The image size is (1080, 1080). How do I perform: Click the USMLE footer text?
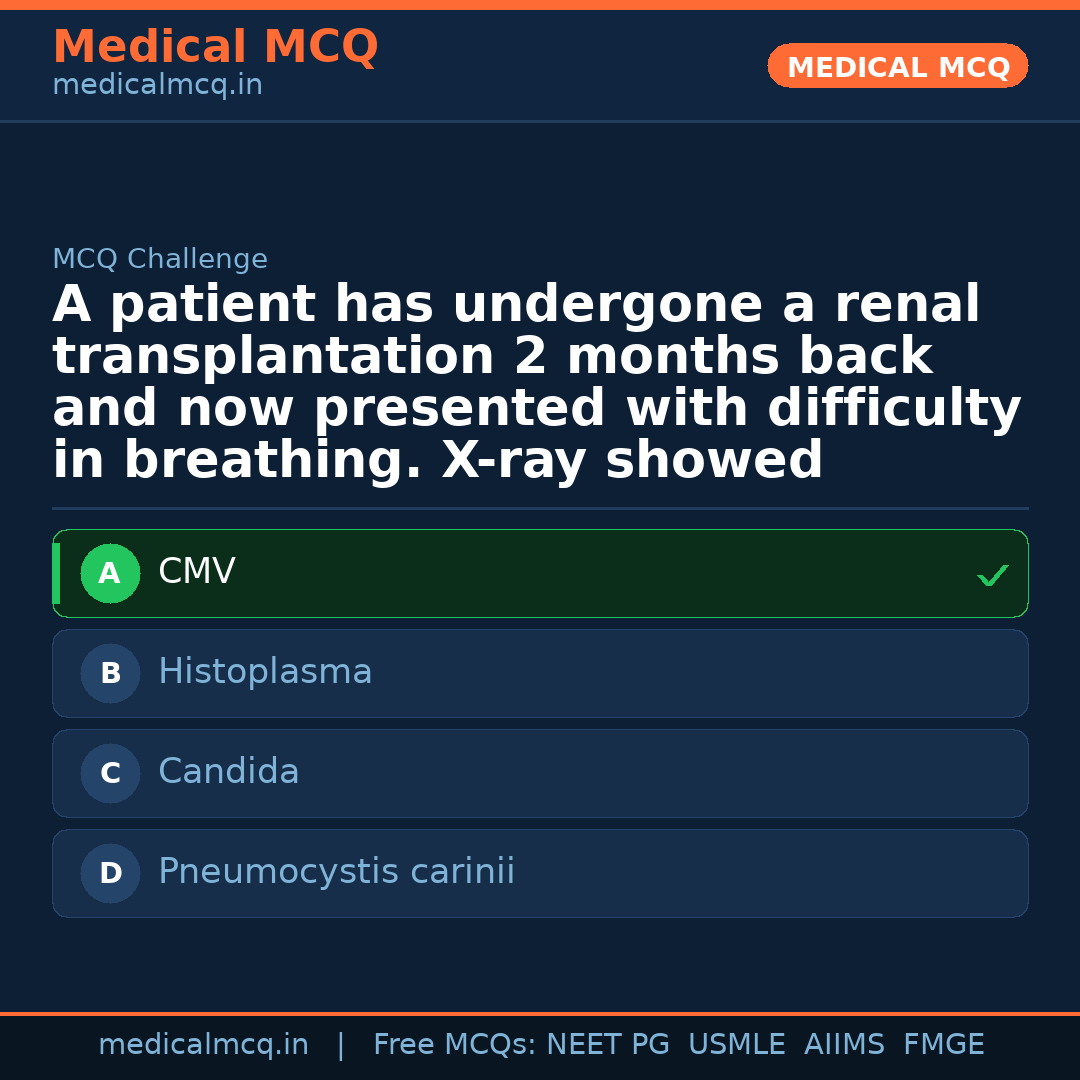pyautogui.click(x=736, y=1045)
